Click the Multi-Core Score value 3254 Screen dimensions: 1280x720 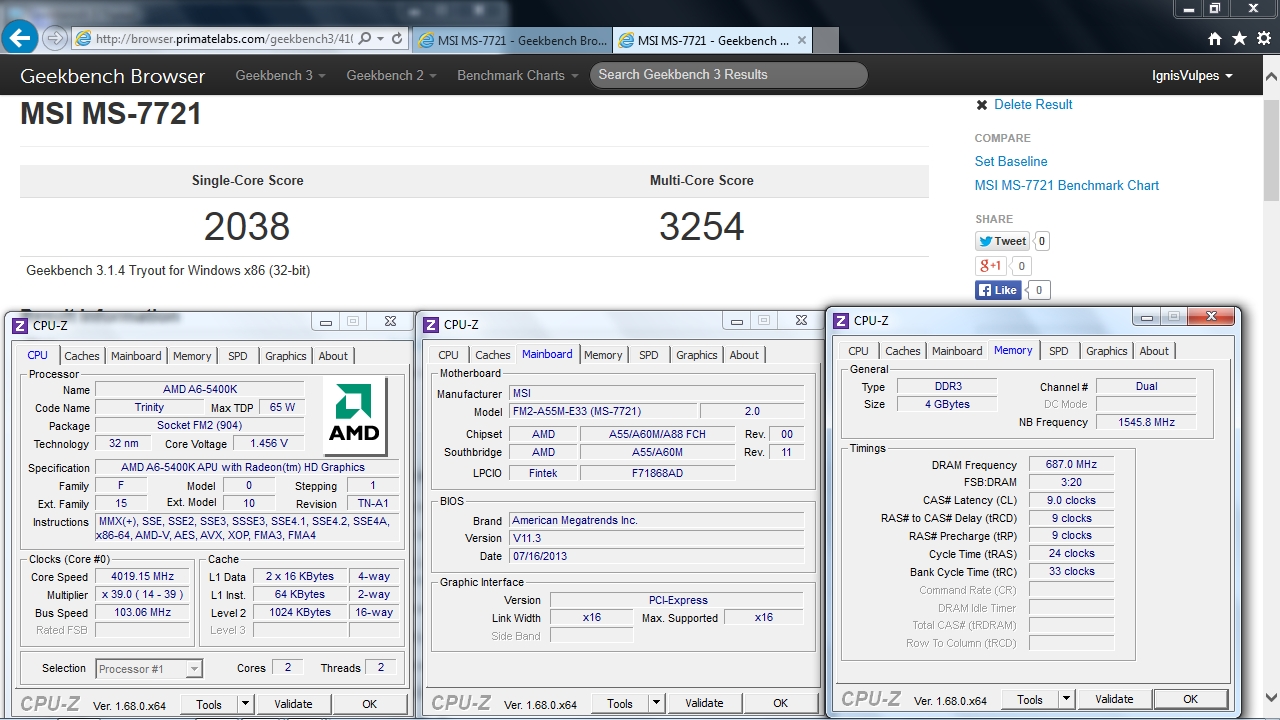pyautogui.click(x=702, y=227)
